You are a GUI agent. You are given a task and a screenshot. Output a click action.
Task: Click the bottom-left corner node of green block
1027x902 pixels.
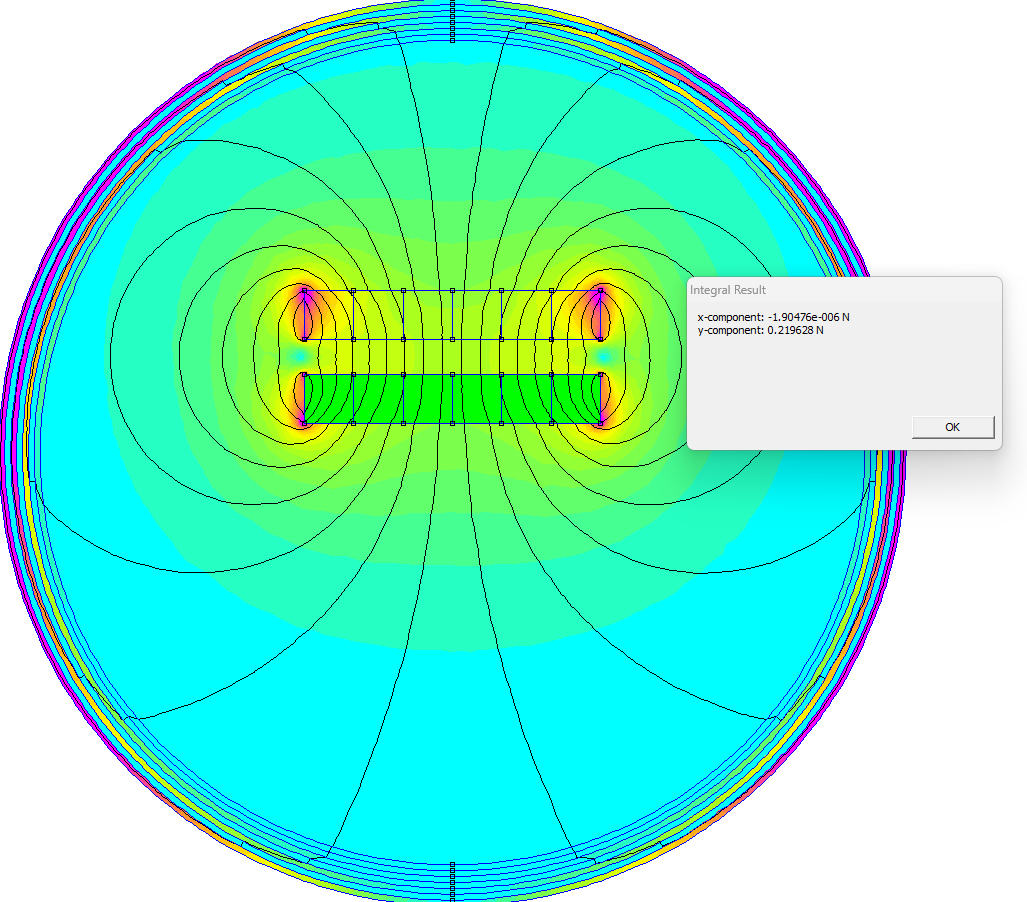coord(304,424)
